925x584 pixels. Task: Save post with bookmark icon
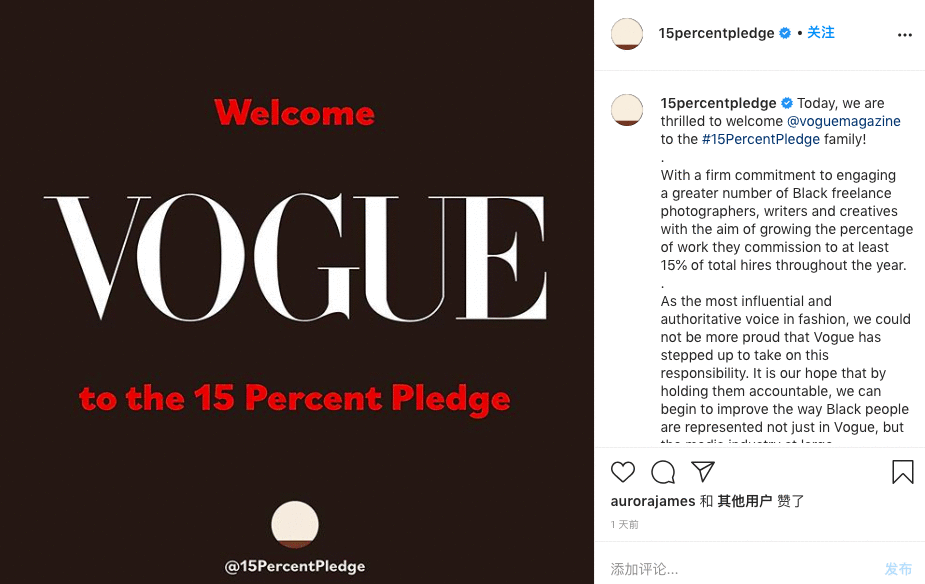click(903, 472)
